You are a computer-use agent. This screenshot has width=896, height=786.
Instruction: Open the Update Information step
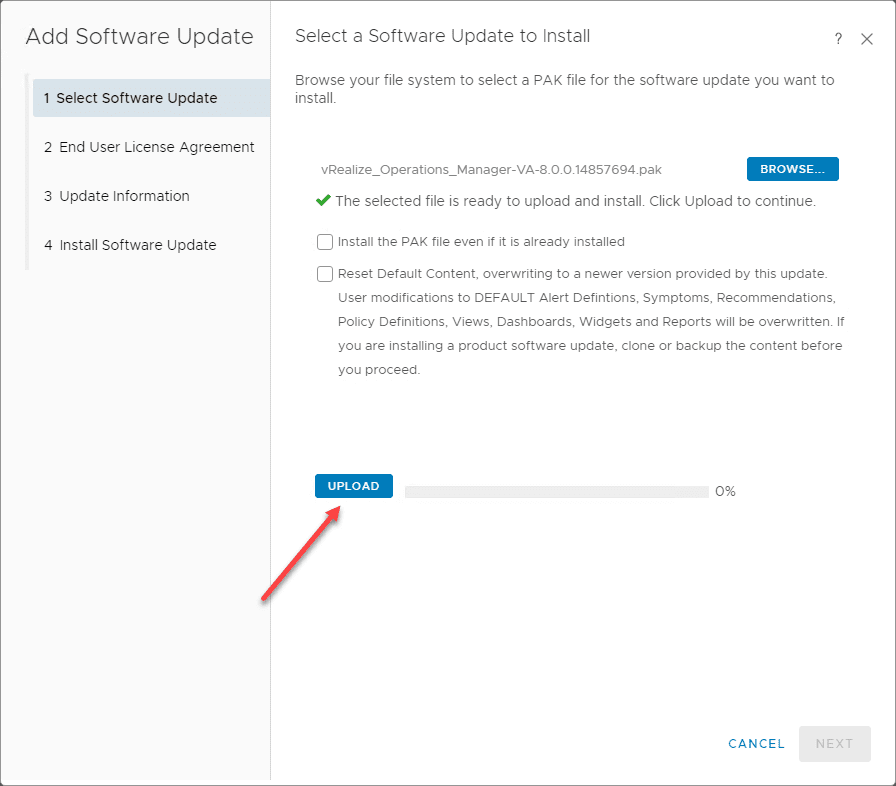(116, 196)
